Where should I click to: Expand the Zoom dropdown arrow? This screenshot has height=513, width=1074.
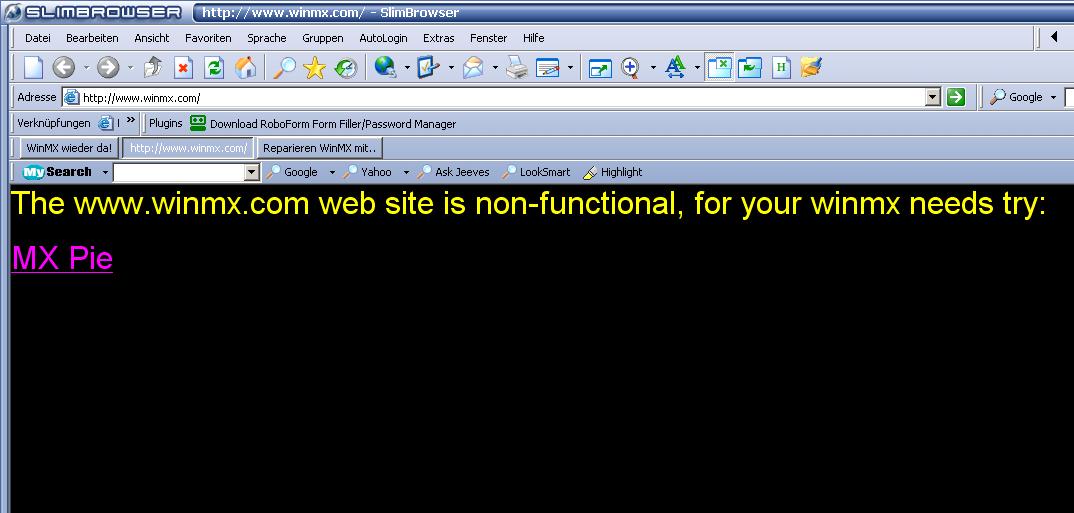[653, 68]
